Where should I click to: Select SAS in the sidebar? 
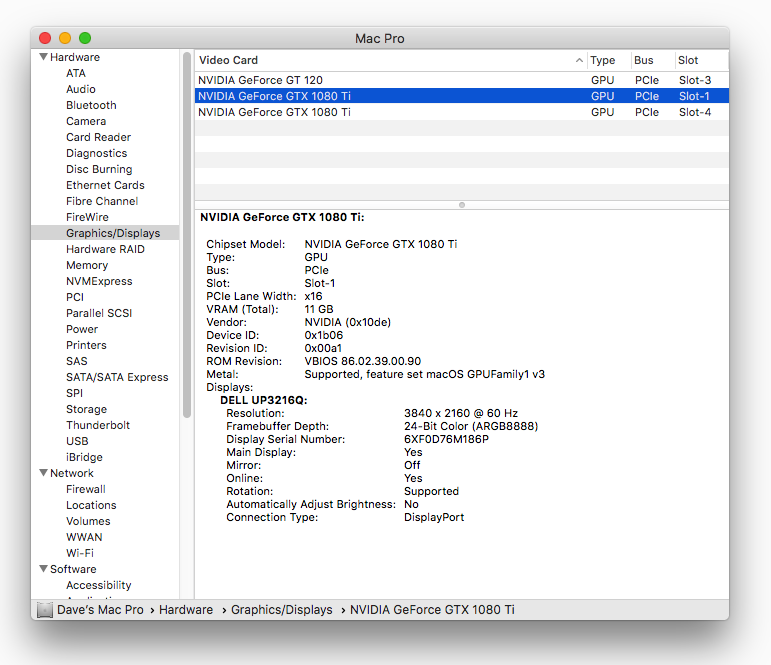(x=76, y=361)
